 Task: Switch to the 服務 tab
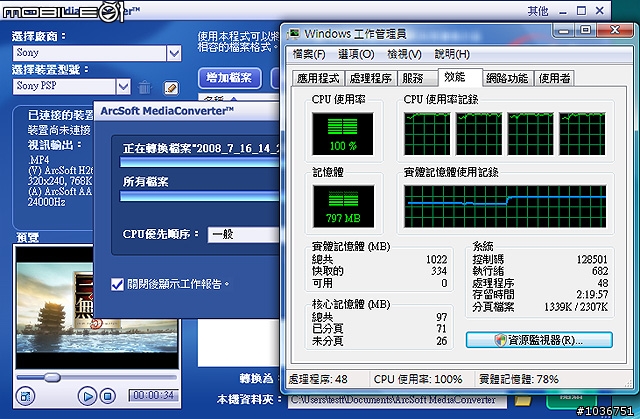tap(417, 78)
